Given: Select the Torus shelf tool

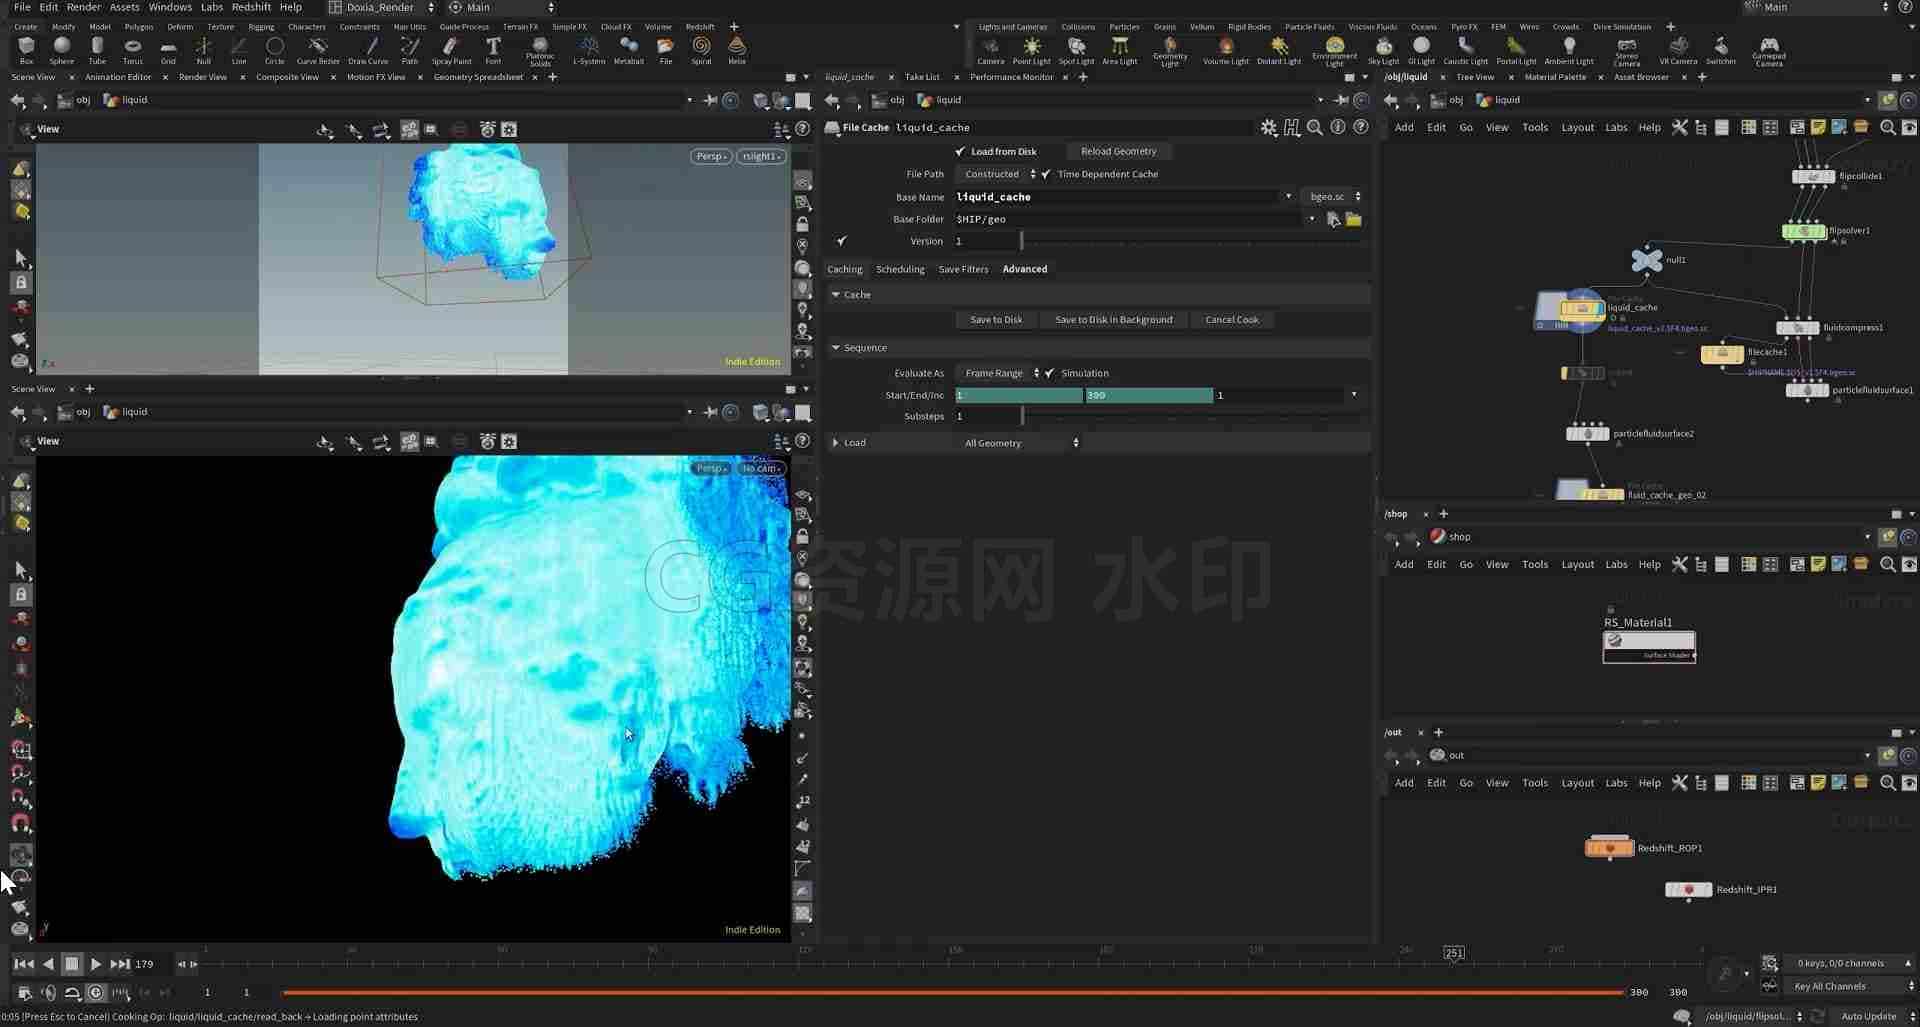Looking at the screenshot, I should [132, 50].
